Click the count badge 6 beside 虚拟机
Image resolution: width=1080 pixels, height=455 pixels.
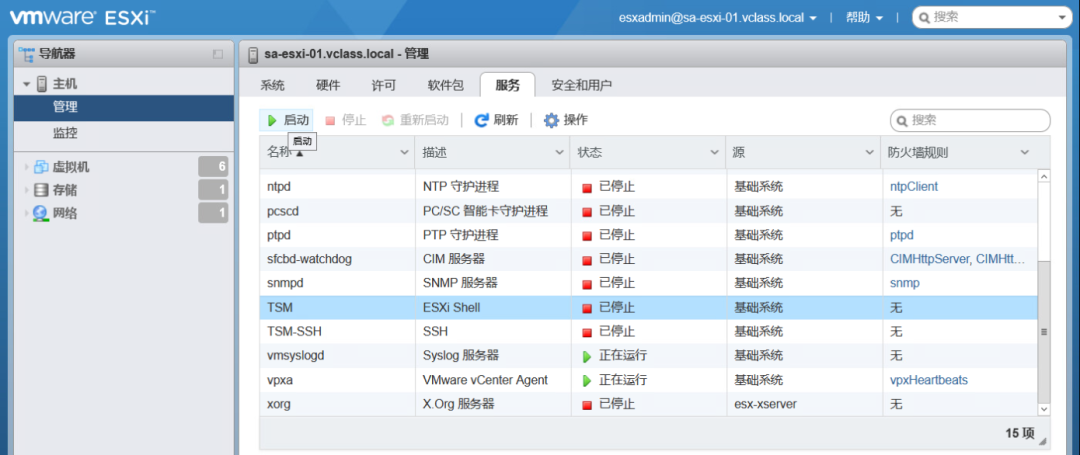(x=213, y=167)
